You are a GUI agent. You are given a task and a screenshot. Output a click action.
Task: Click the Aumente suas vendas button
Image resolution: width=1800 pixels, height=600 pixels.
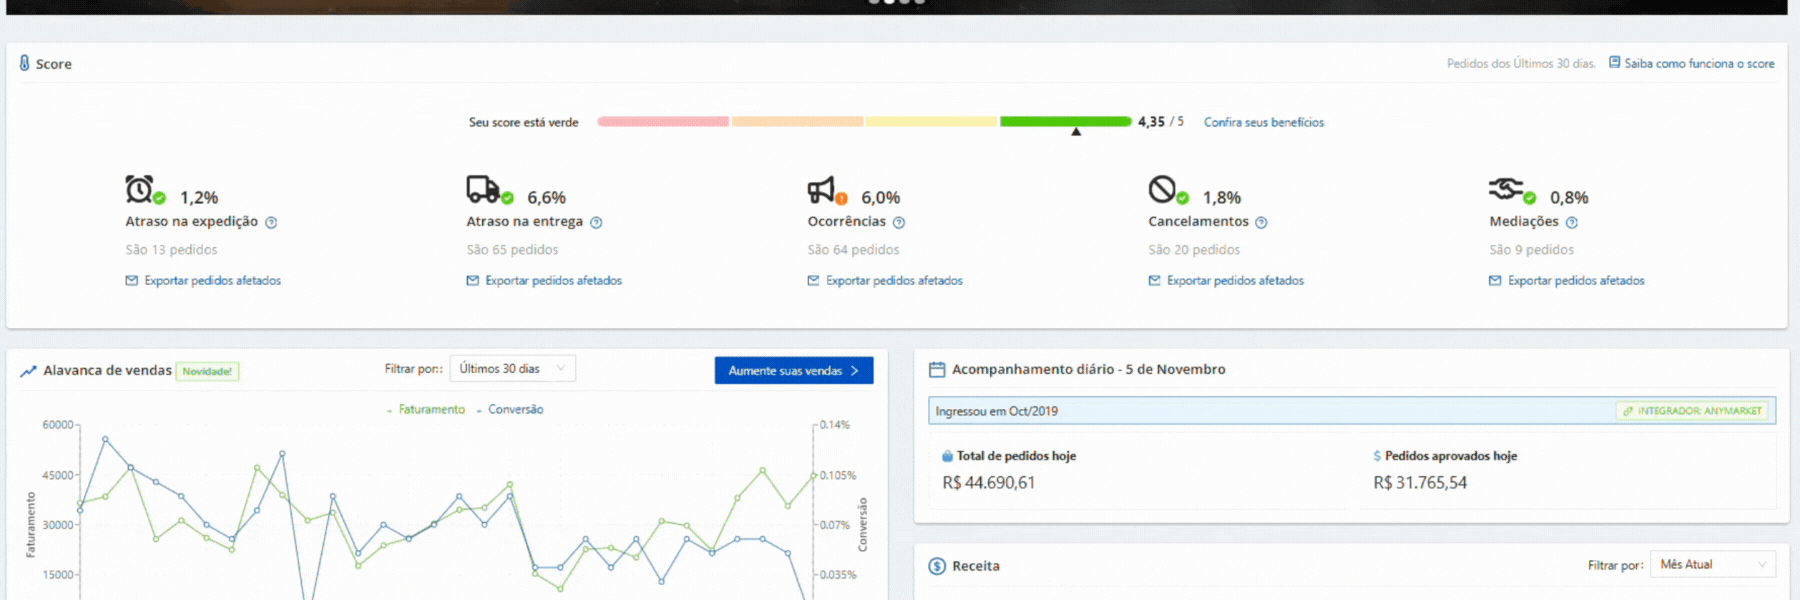(793, 371)
